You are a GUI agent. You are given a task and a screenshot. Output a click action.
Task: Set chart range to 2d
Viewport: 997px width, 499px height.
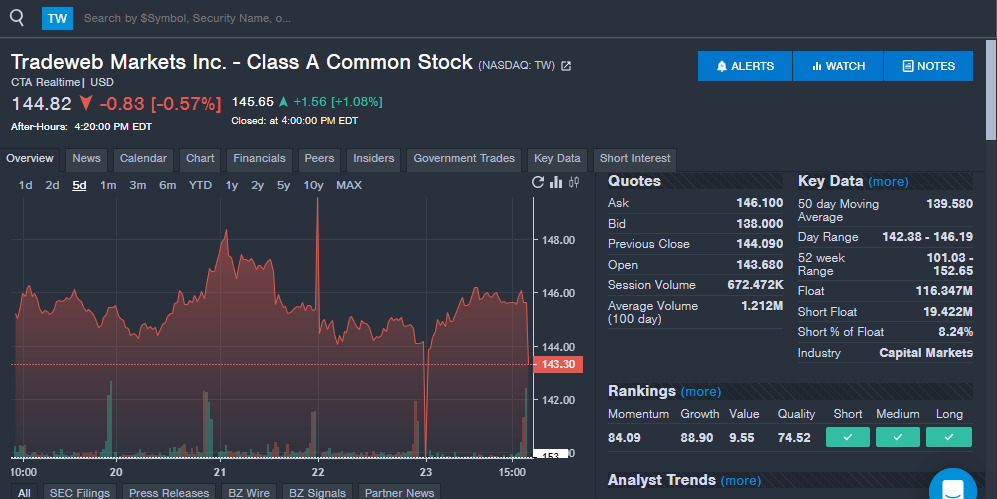[x=52, y=186]
